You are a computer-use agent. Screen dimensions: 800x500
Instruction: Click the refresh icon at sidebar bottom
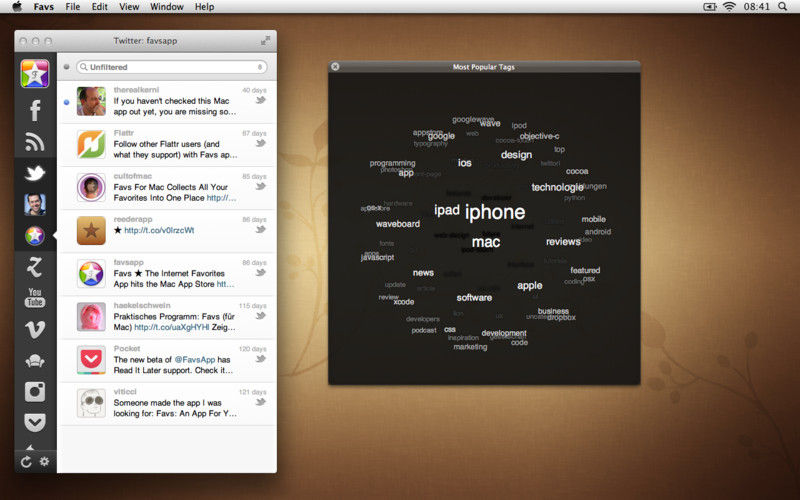26,462
